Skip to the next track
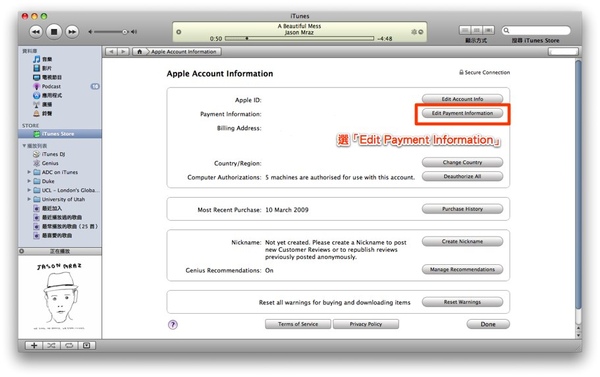Viewport: 600px width, 377px height. click(x=72, y=32)
